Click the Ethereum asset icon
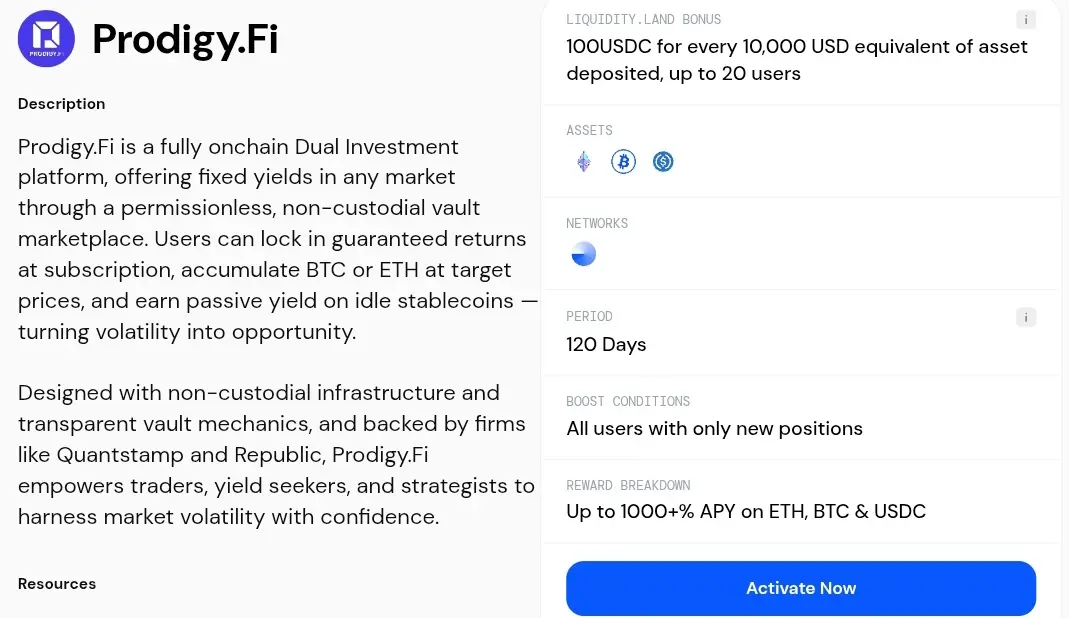The height and width of the screenshot is (618, 1069). [584, 162]
